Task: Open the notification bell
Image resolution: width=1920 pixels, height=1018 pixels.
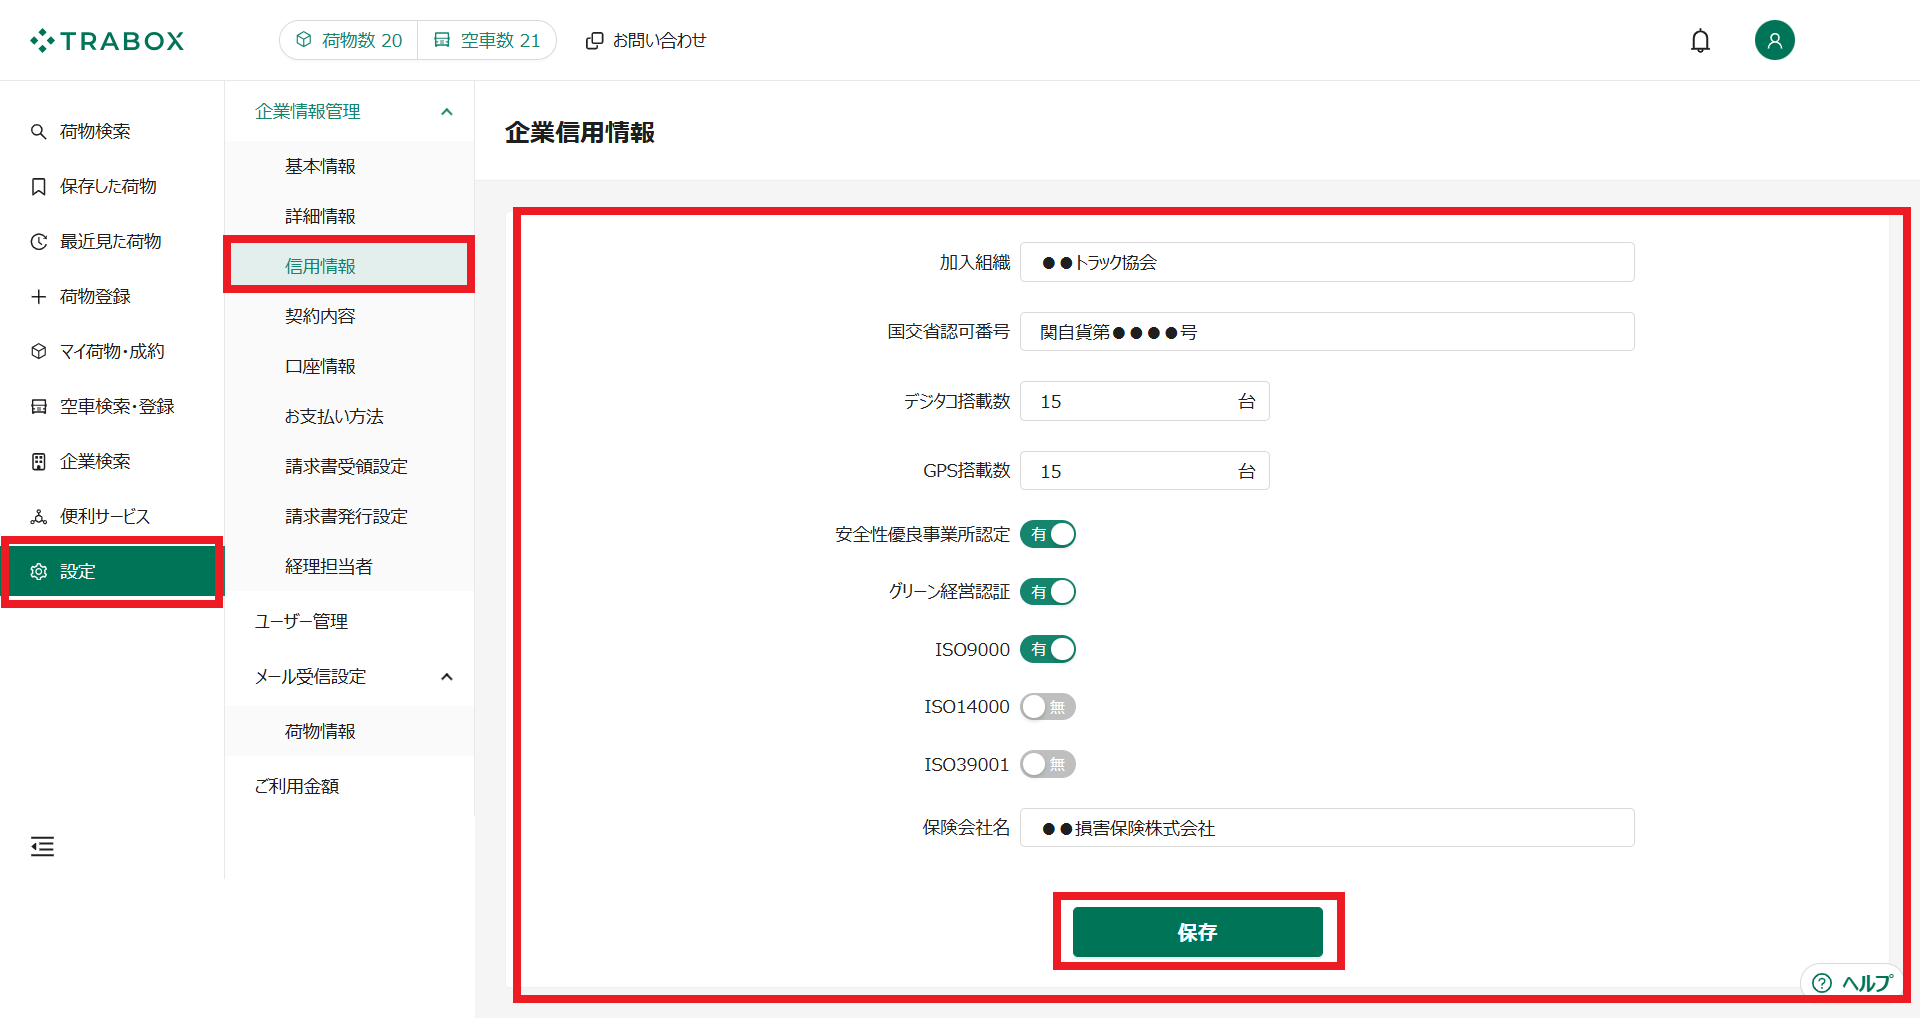Action: pos(1700,41)
